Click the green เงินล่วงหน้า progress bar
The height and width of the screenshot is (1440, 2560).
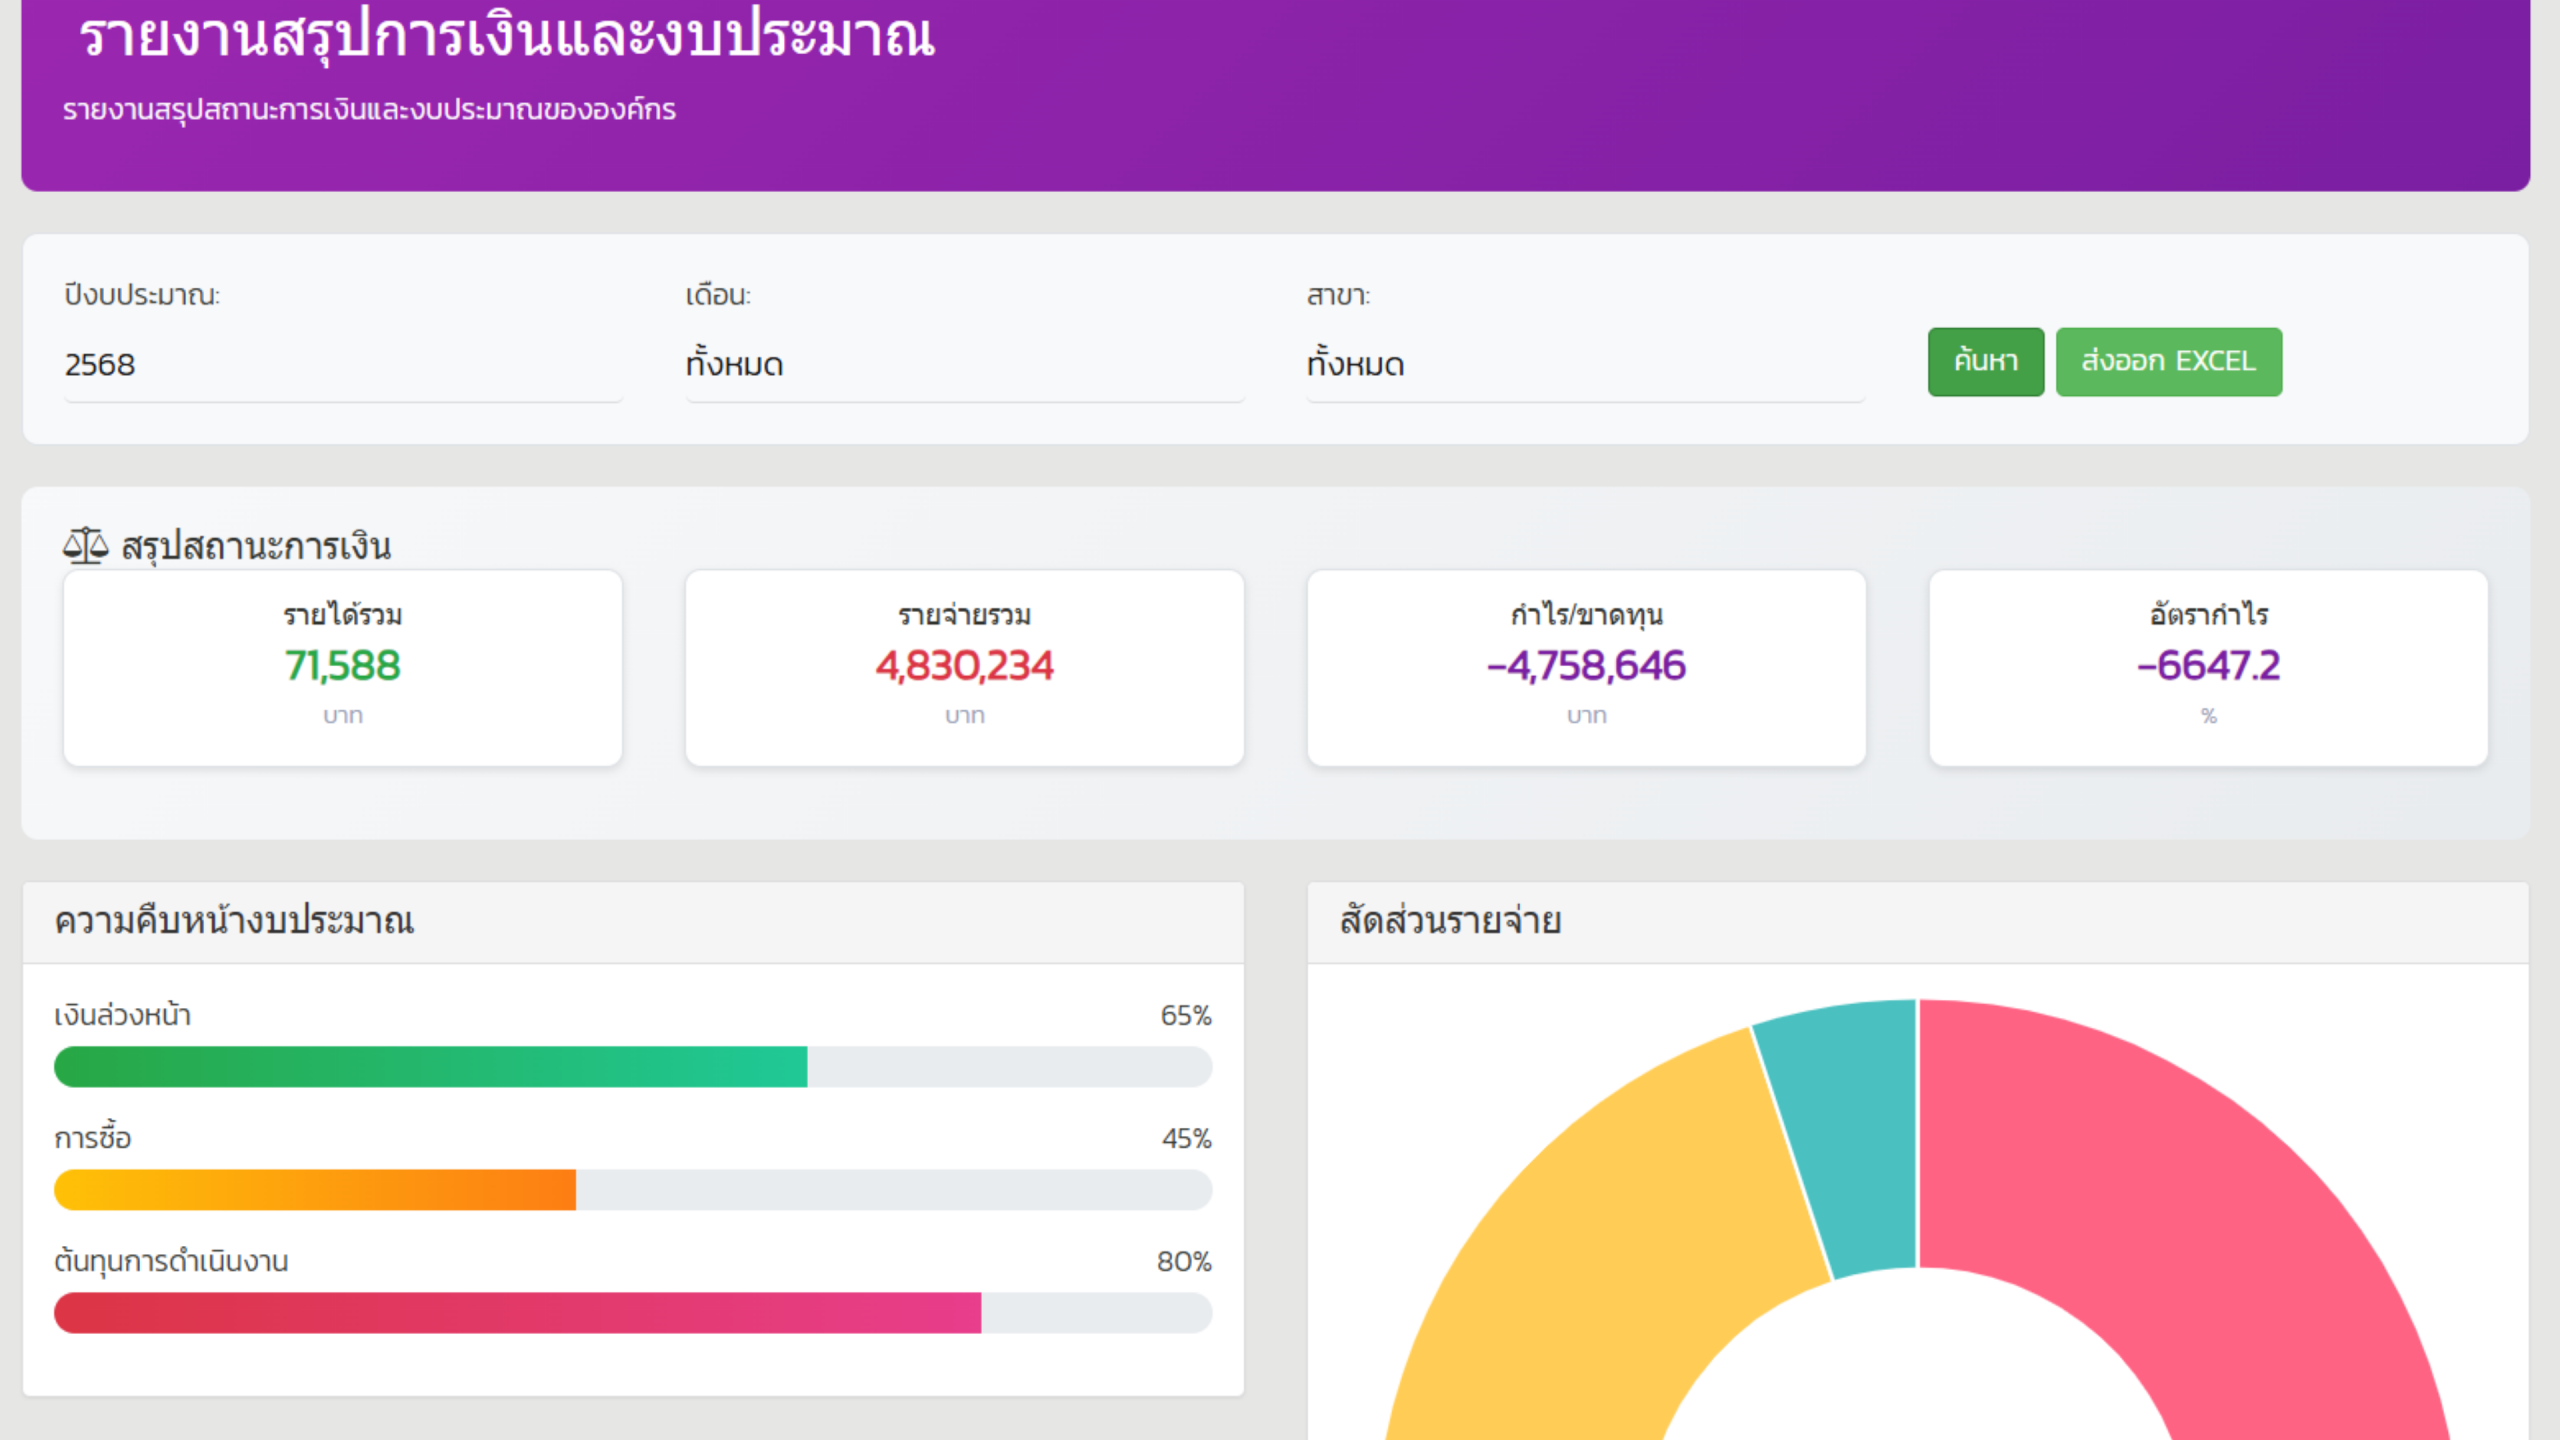[x=430, y=1067]
